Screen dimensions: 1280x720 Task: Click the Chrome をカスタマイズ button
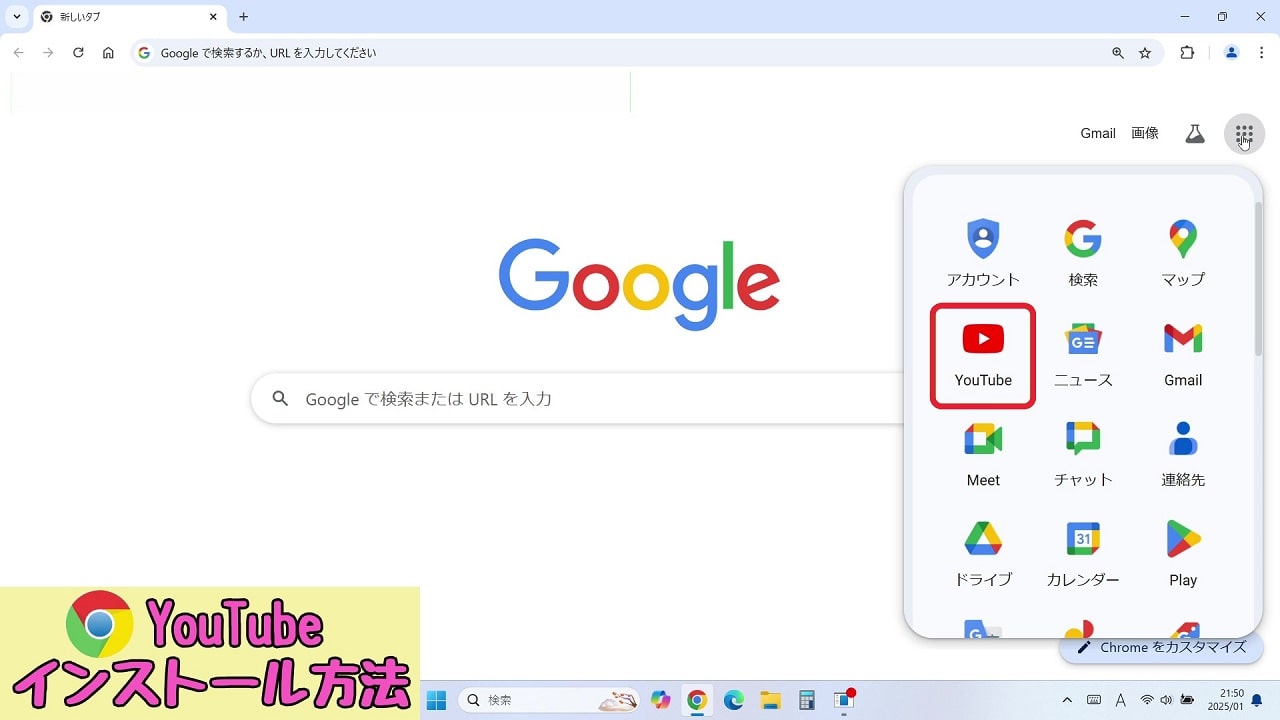[x=1161, y=647]
